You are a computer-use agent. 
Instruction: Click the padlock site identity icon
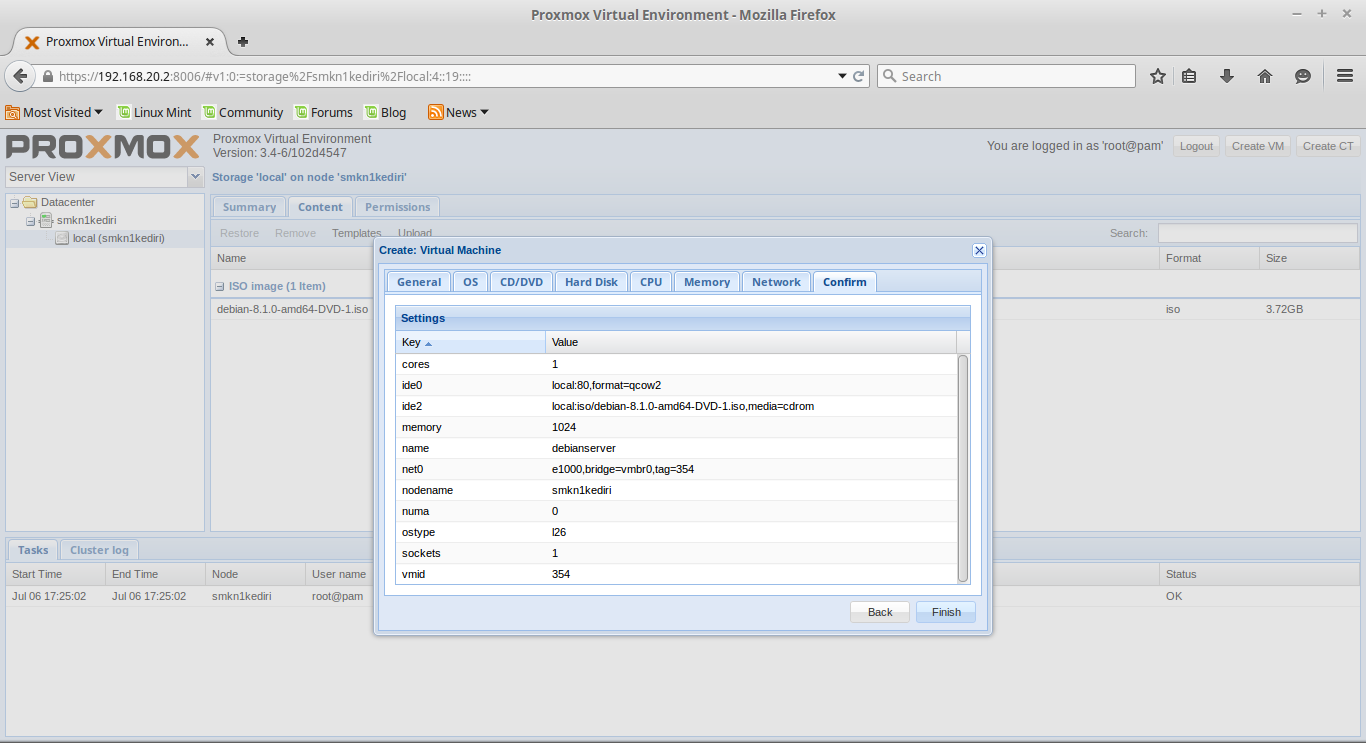pos(48,76)
